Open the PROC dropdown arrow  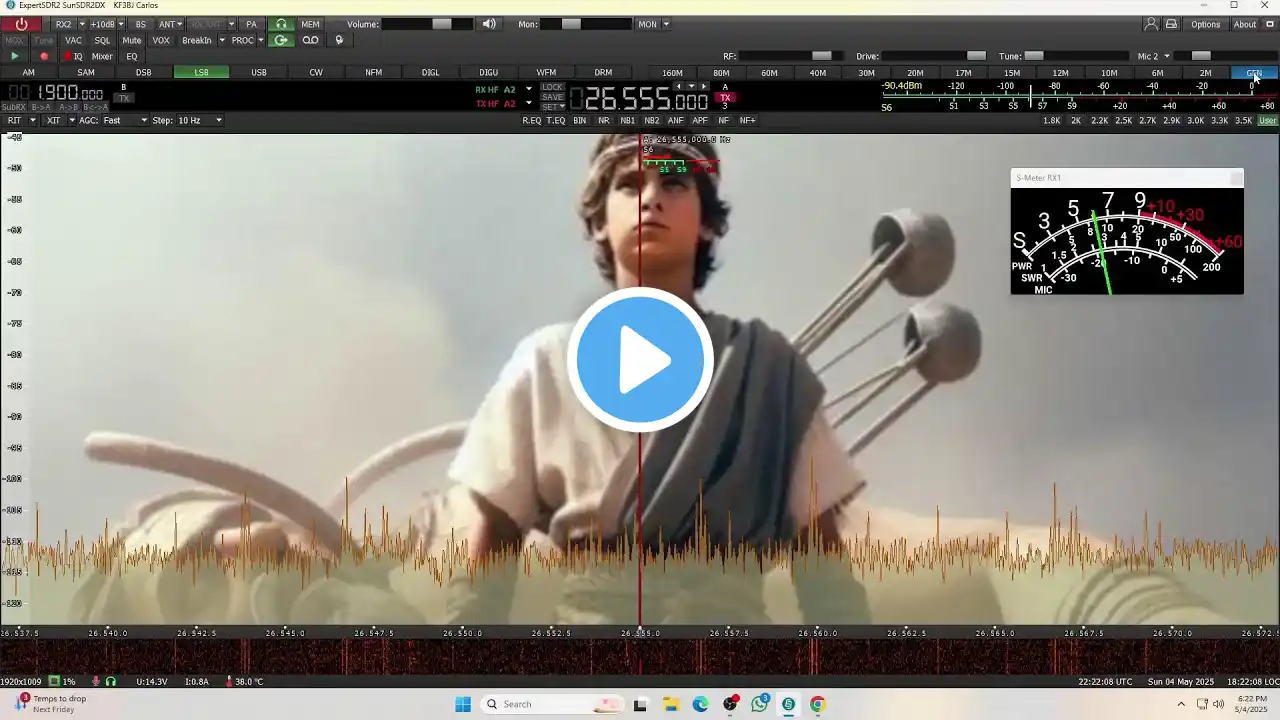(x=260, y=40)
